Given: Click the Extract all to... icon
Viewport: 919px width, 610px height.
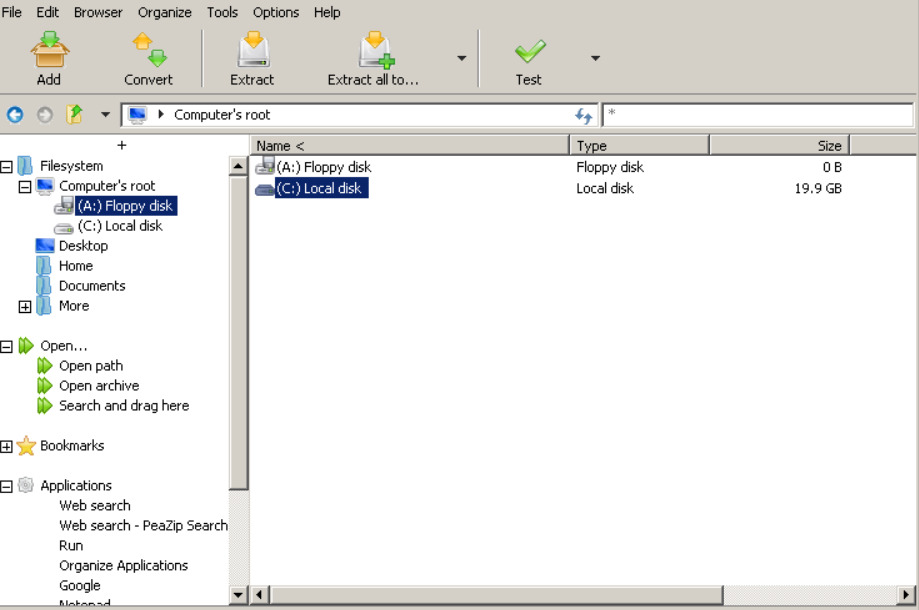Looking at the screenshot, I should (376, 50).
